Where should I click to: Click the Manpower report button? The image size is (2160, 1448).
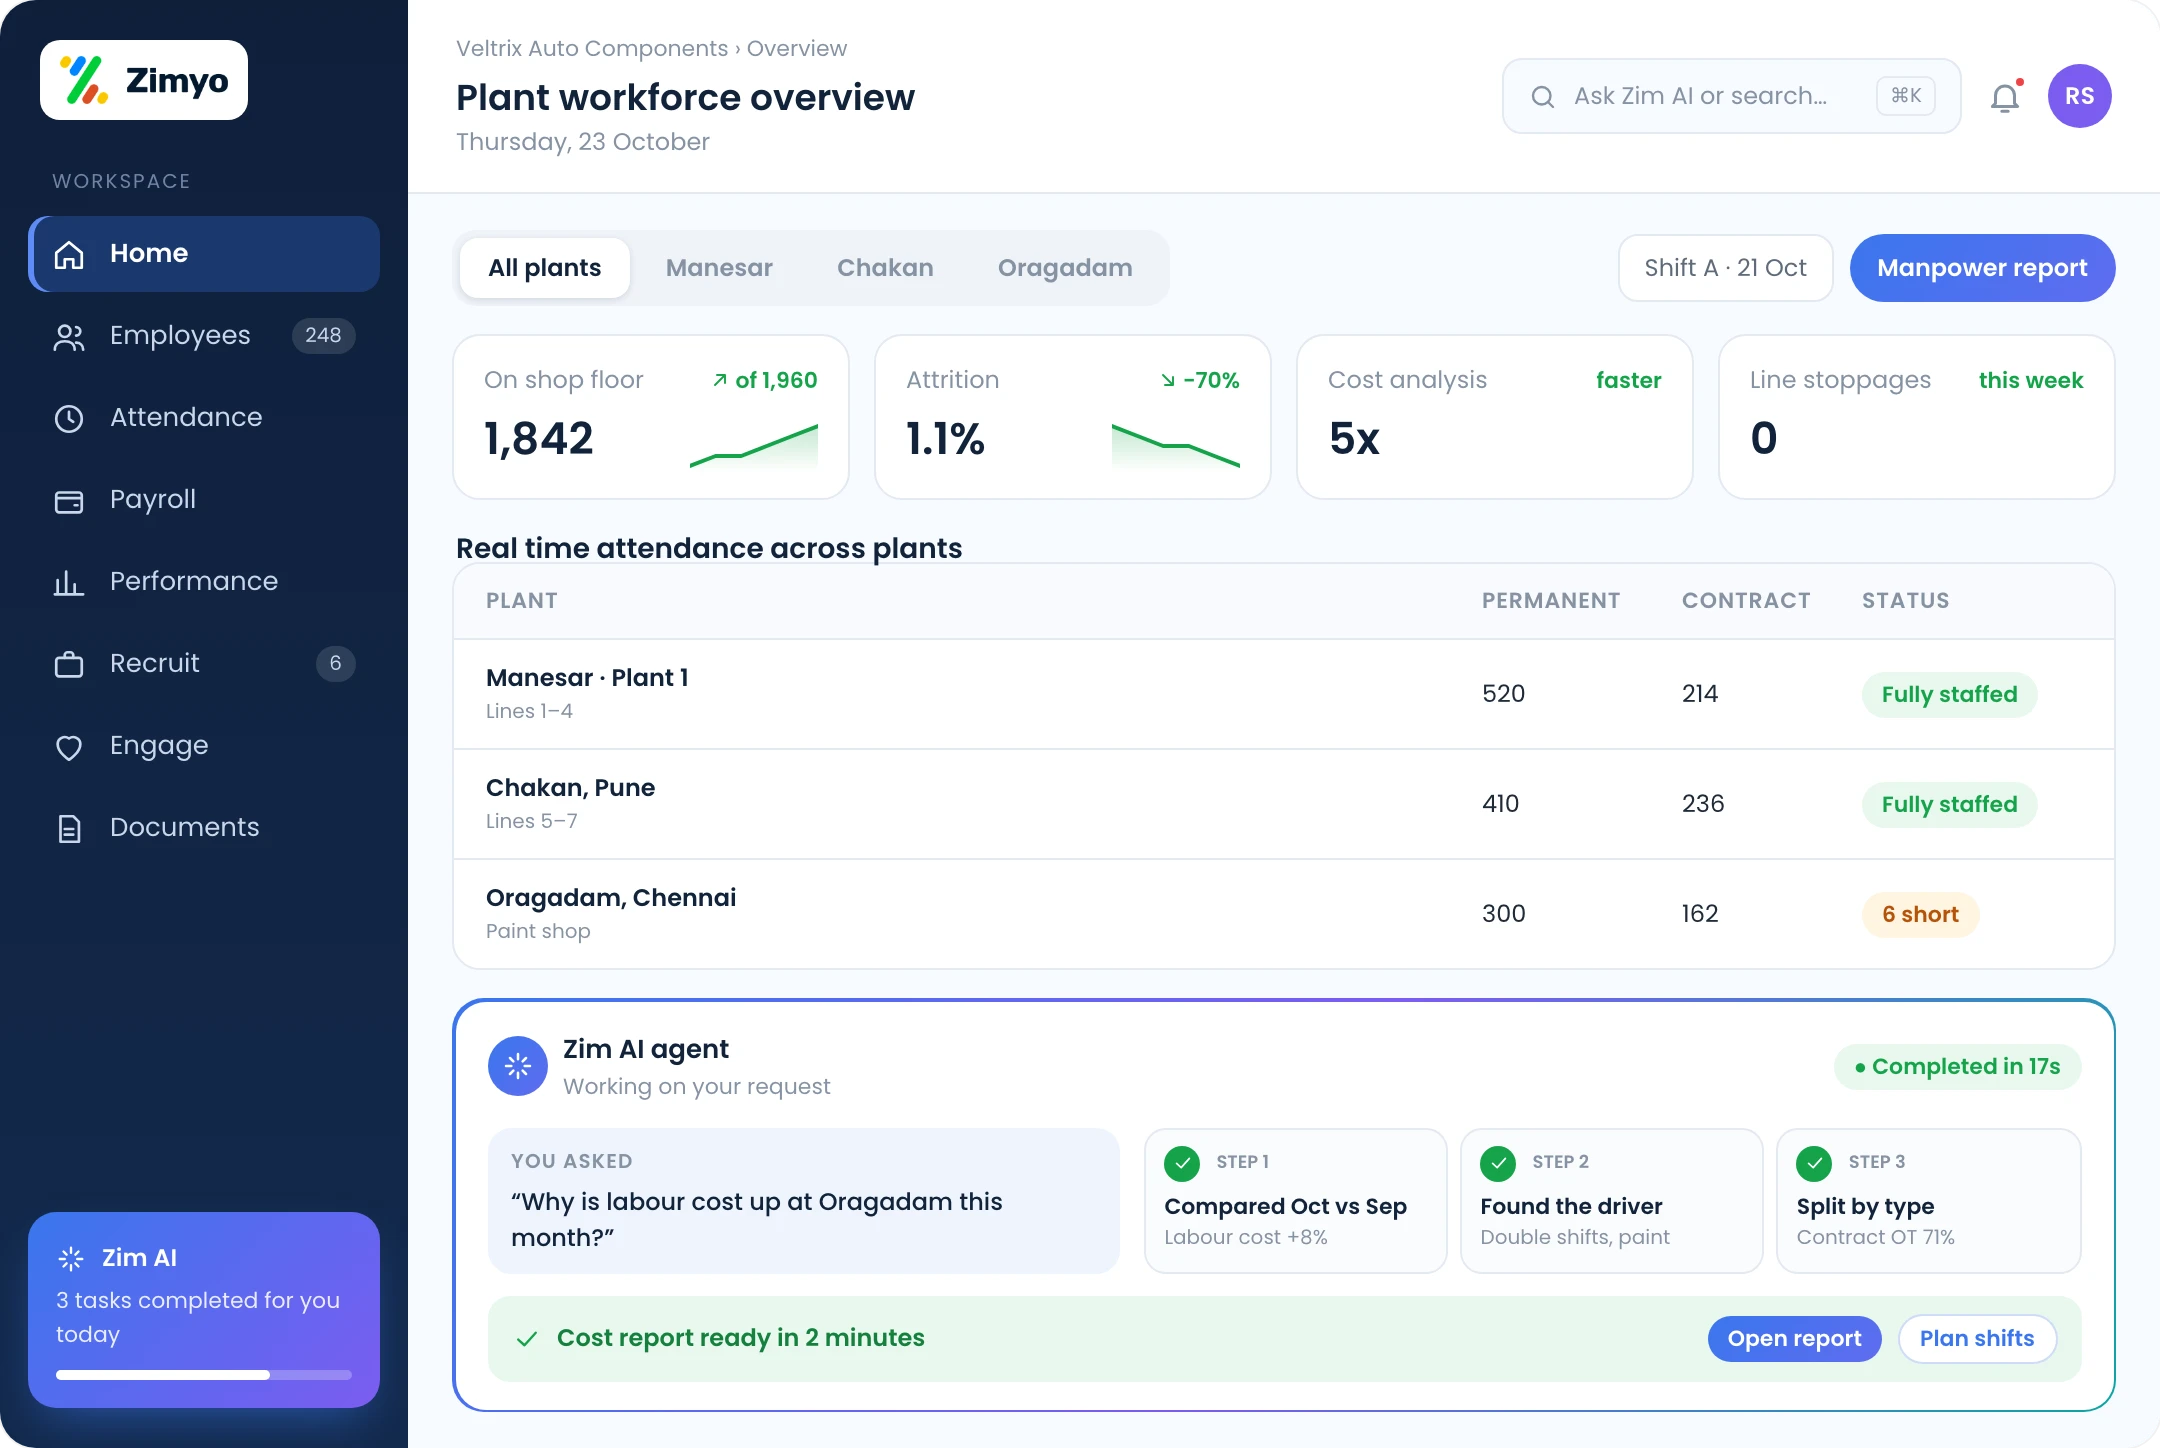pos(1982,268)
